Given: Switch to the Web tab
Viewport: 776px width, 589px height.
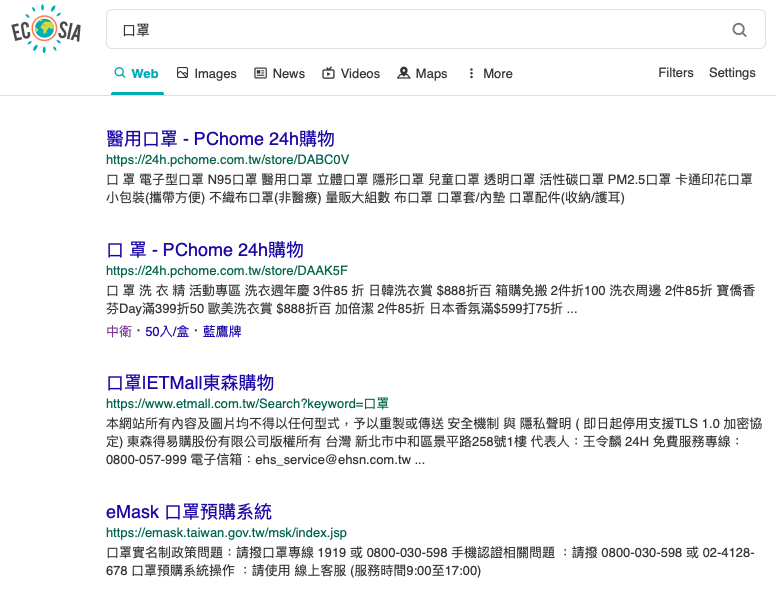Looking at the screenshot, I should click(137, 74).
